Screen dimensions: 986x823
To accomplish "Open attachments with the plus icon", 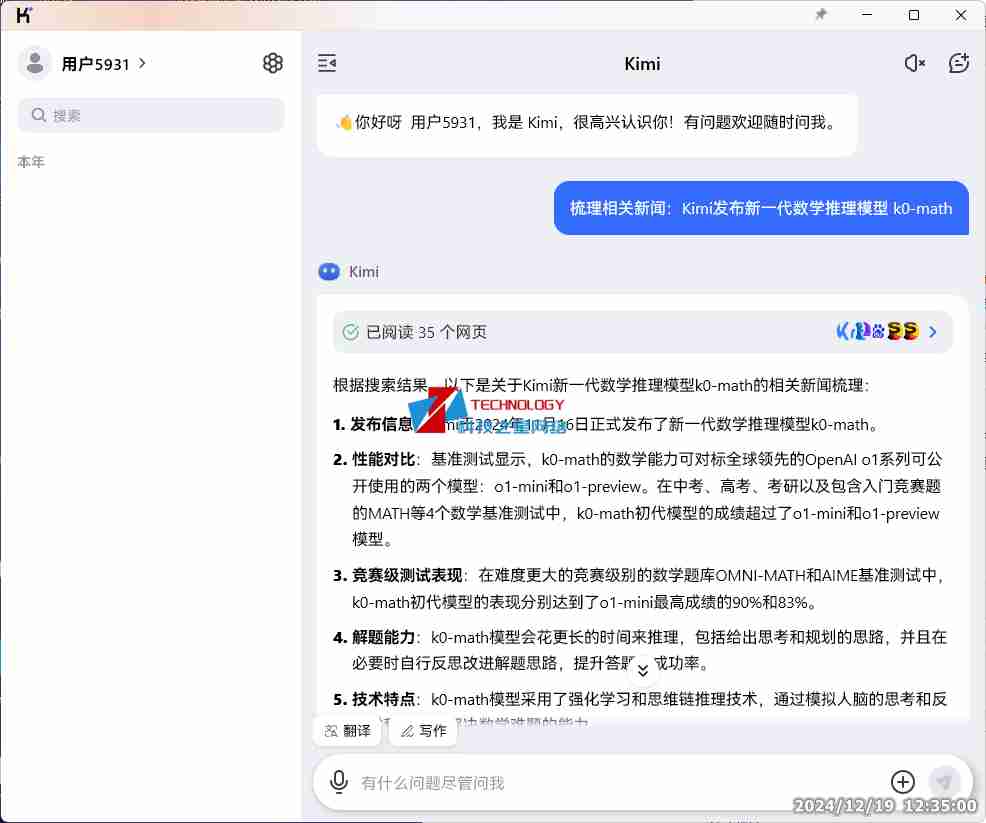I will coord(902,782).
